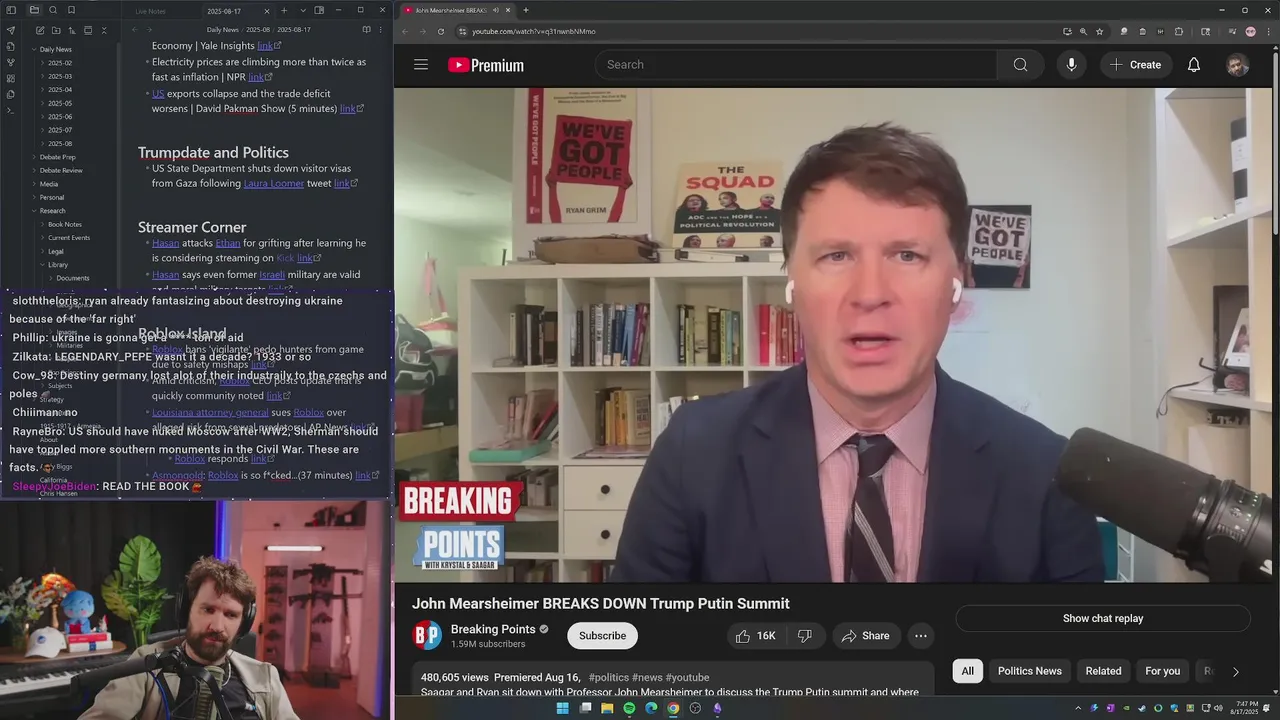Open the YouTube guide hamburger menu
Viewport: 1280px width, 720px height.
pyautogui.click(x=421, y=65)
